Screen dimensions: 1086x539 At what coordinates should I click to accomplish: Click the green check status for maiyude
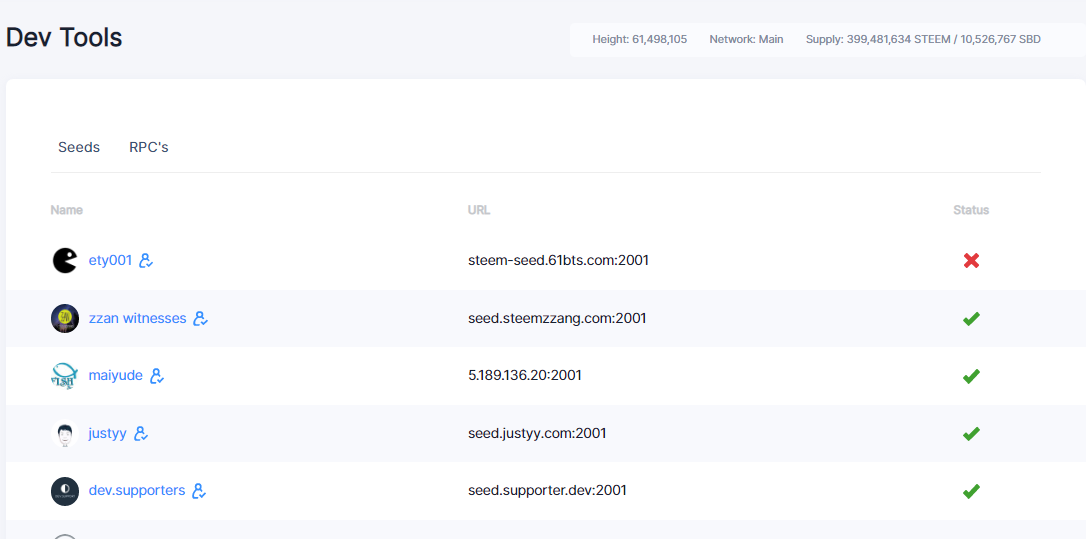(x=971, y=376)
